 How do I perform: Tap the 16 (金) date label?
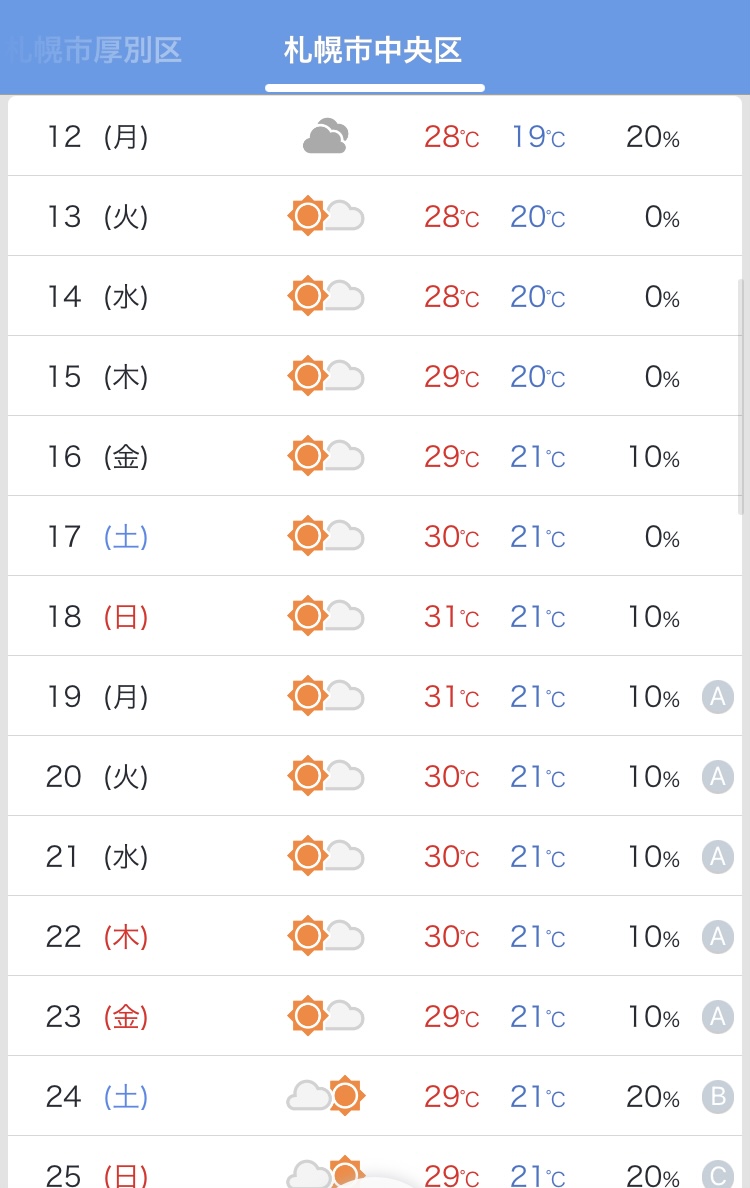(97, 457)
